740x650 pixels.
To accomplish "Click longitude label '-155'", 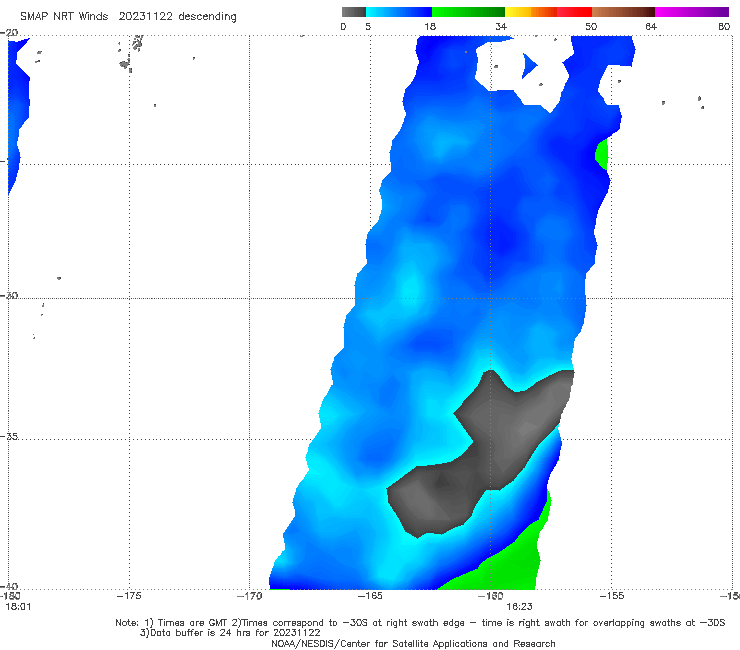I will tap(612, 596).
